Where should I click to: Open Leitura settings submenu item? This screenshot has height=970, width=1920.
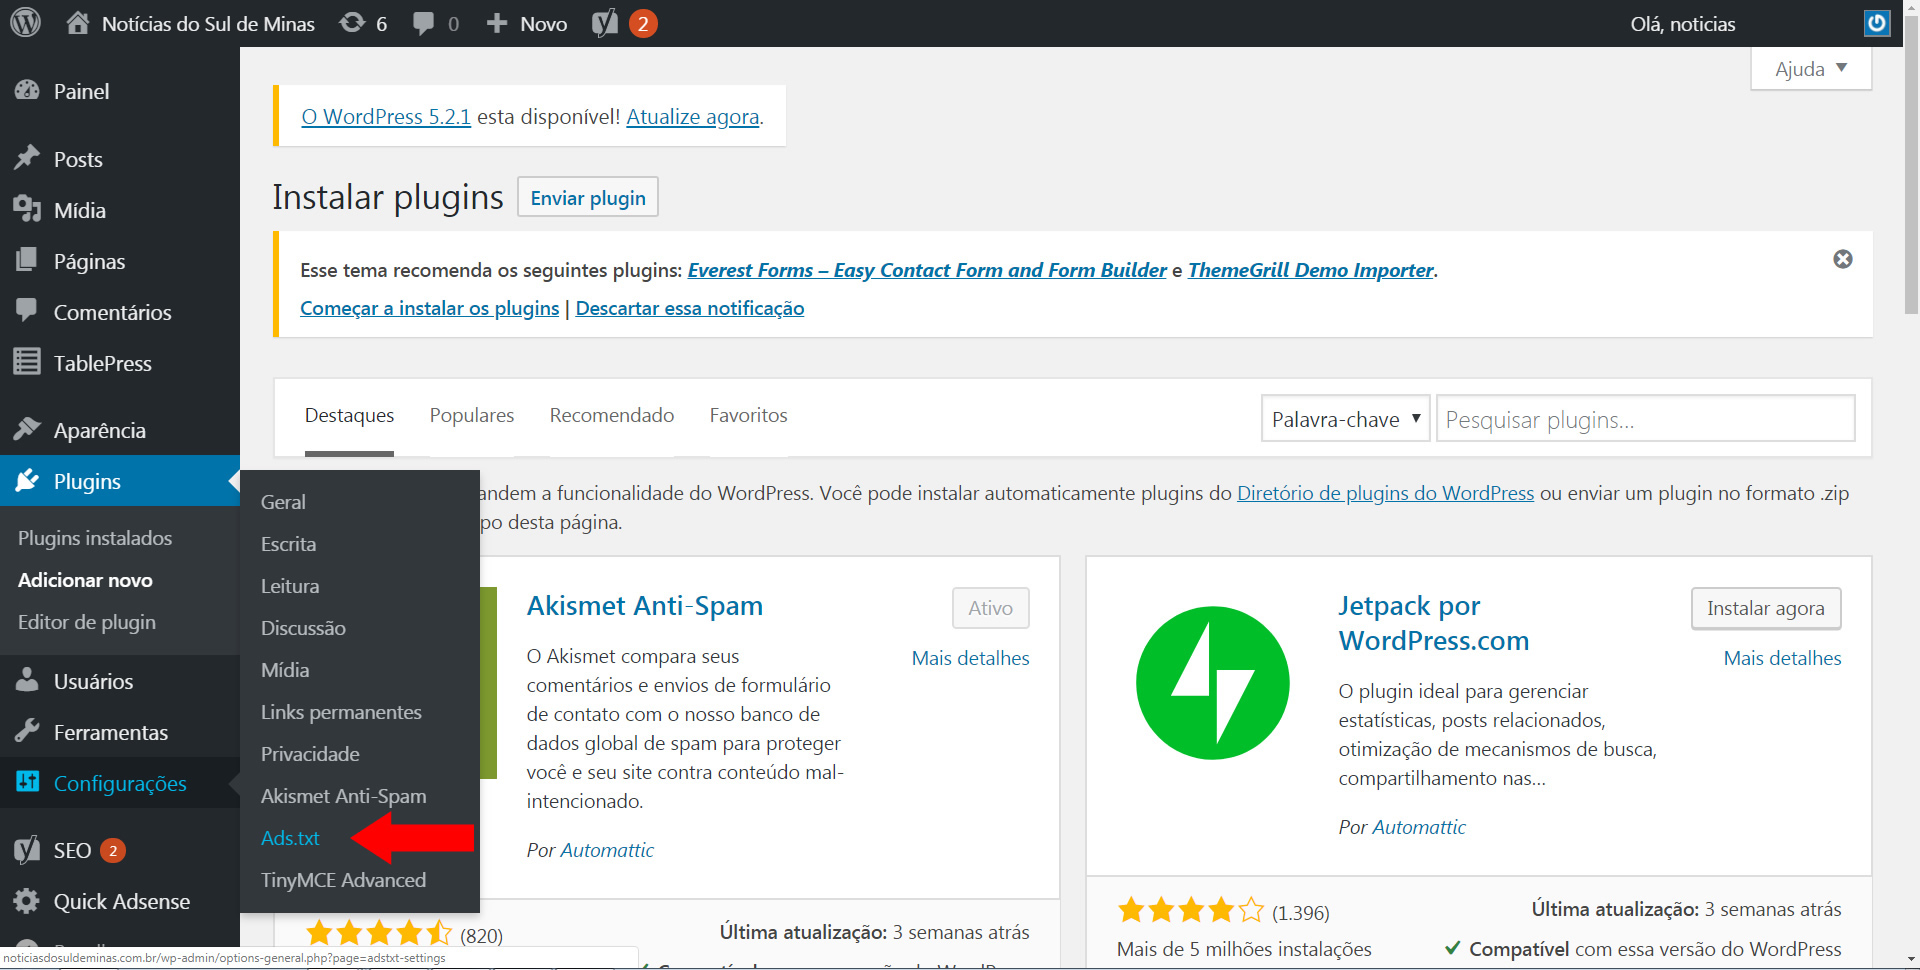pyautogui.click(x=290, y=586)
